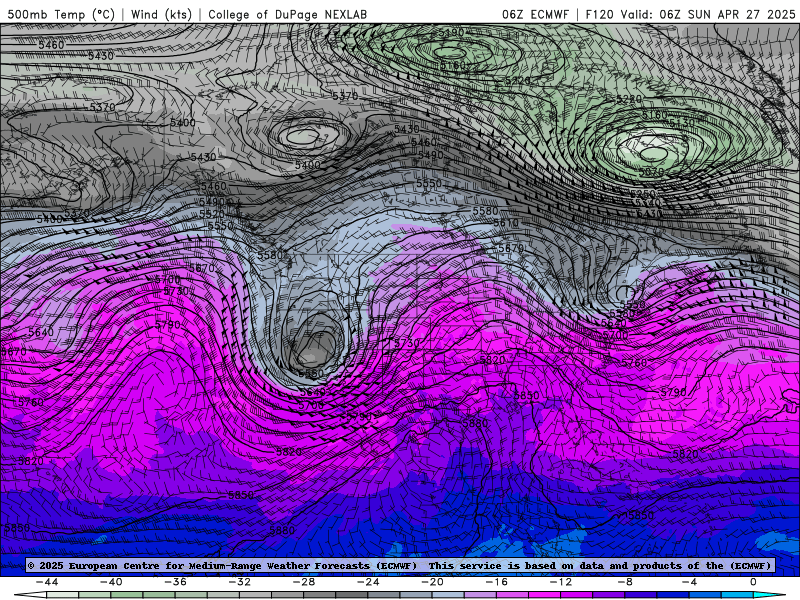Click the 5070 contour label in the low
Screen dimensions: 800x600
pyautogui.click(x=652, y=172)
